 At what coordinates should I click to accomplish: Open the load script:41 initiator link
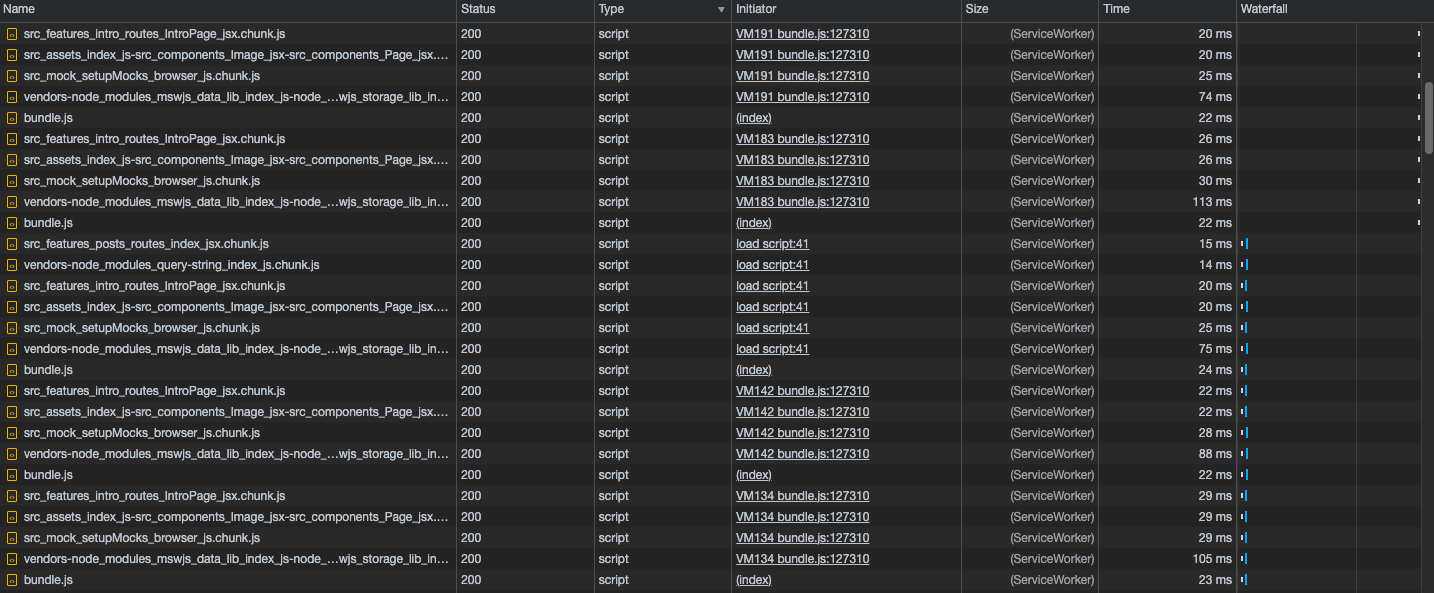772,243
